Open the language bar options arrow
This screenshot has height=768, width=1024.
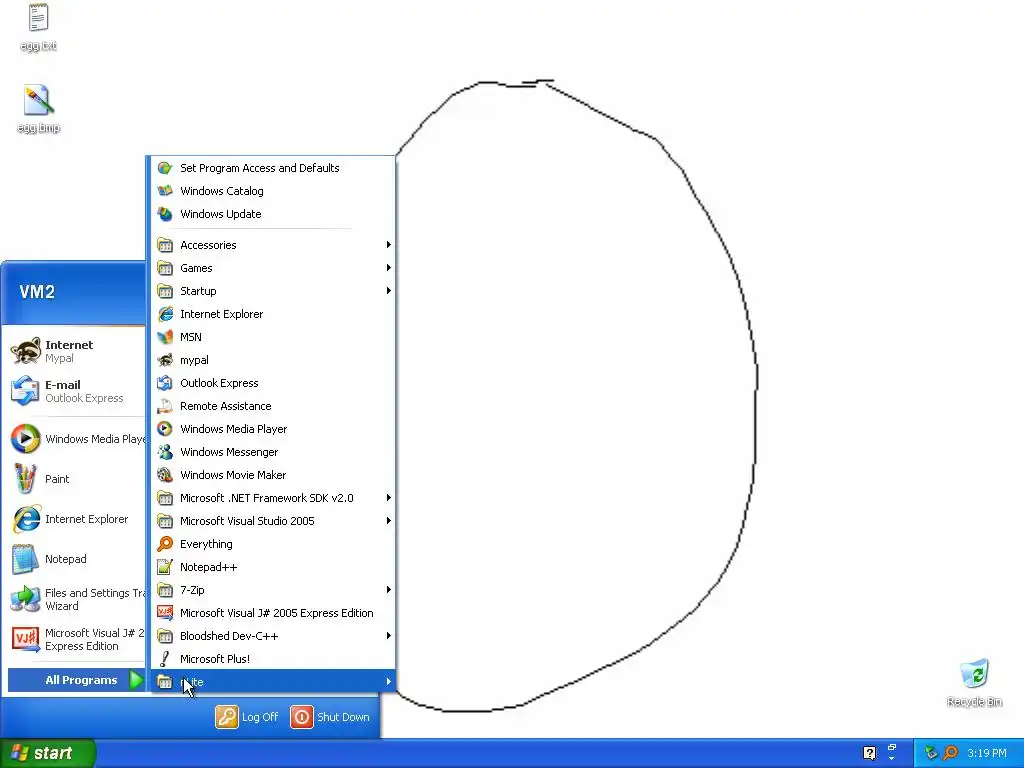(891, 759)
